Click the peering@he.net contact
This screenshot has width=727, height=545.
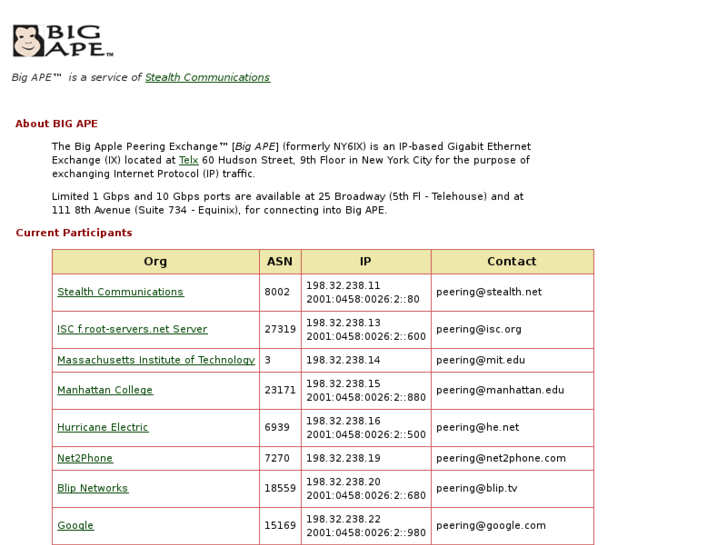tap(477, 427)
